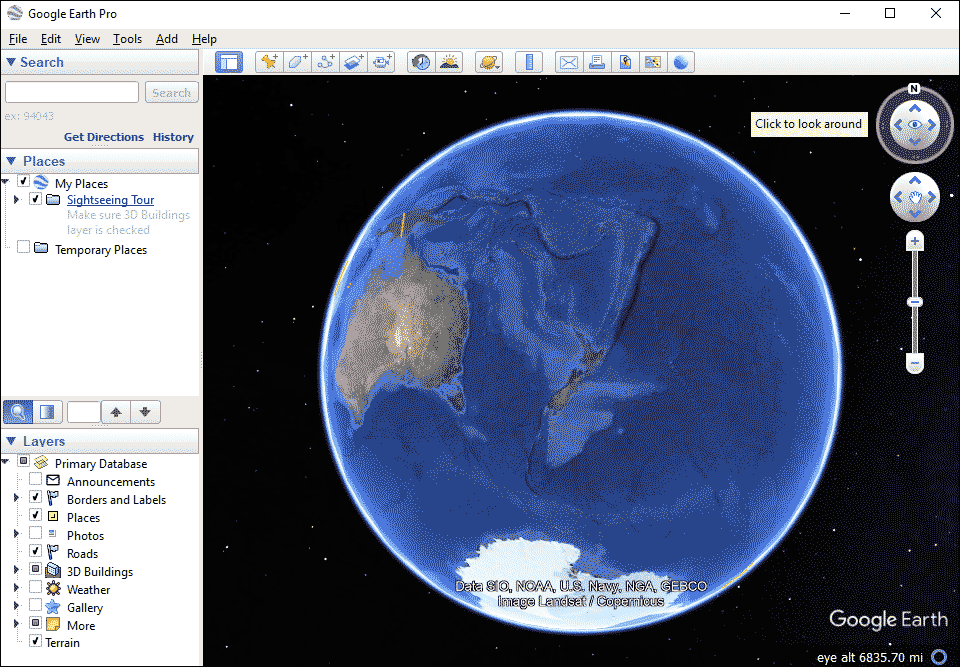Viewport: 960px width, 667px height.
Task: Show historical imagery with the clock icon
Action: (x=421, y=62)
